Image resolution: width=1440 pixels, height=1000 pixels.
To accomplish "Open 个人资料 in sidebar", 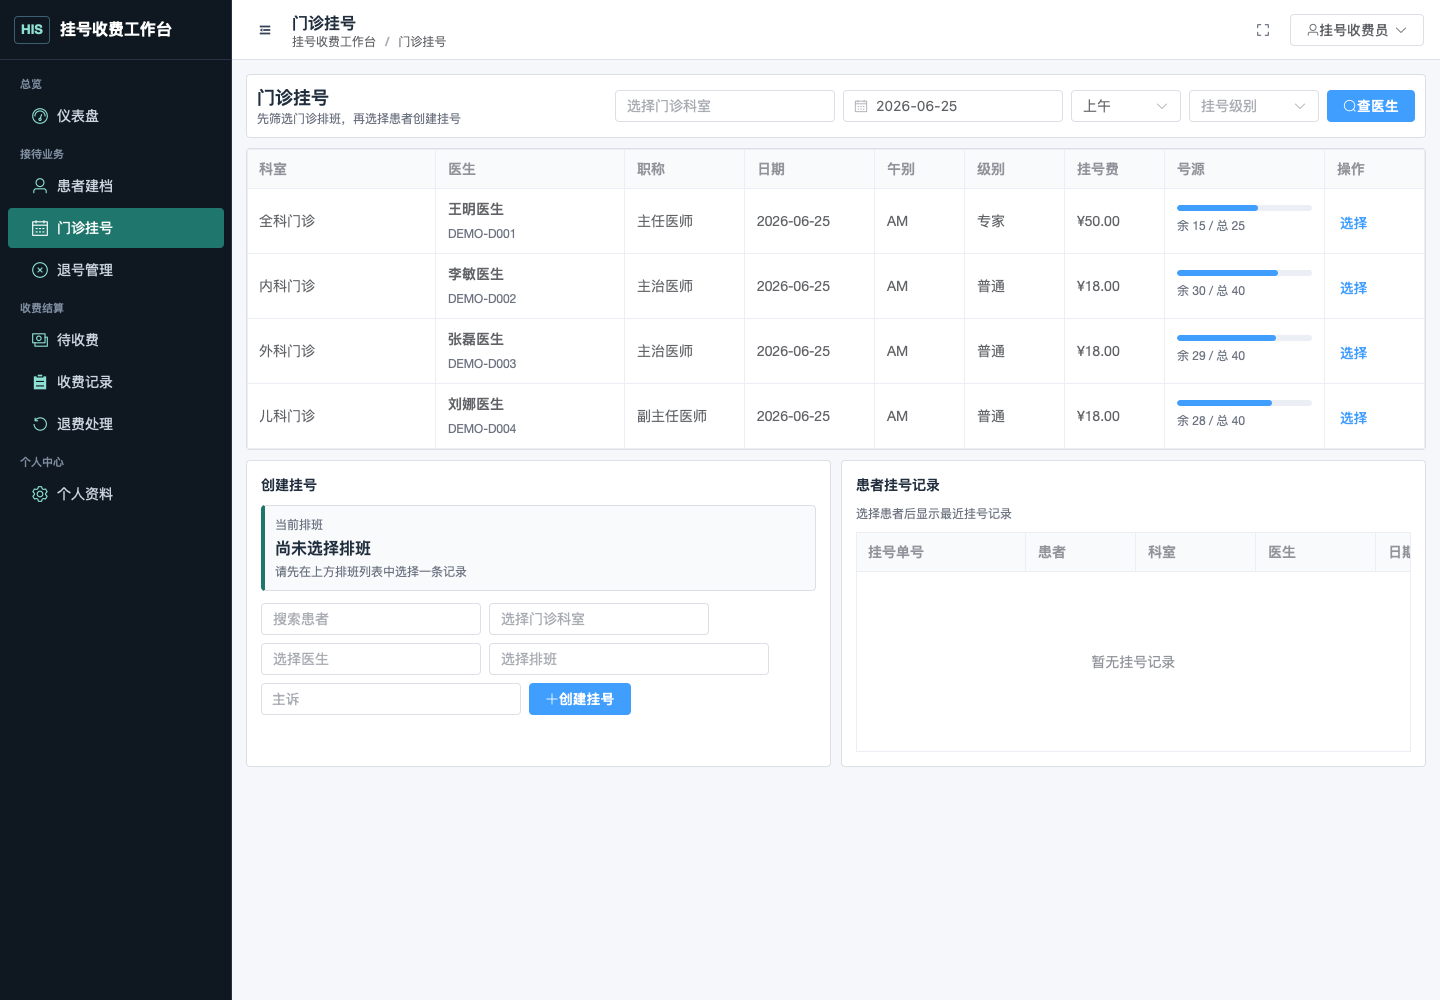I will [x=116, y=494].
